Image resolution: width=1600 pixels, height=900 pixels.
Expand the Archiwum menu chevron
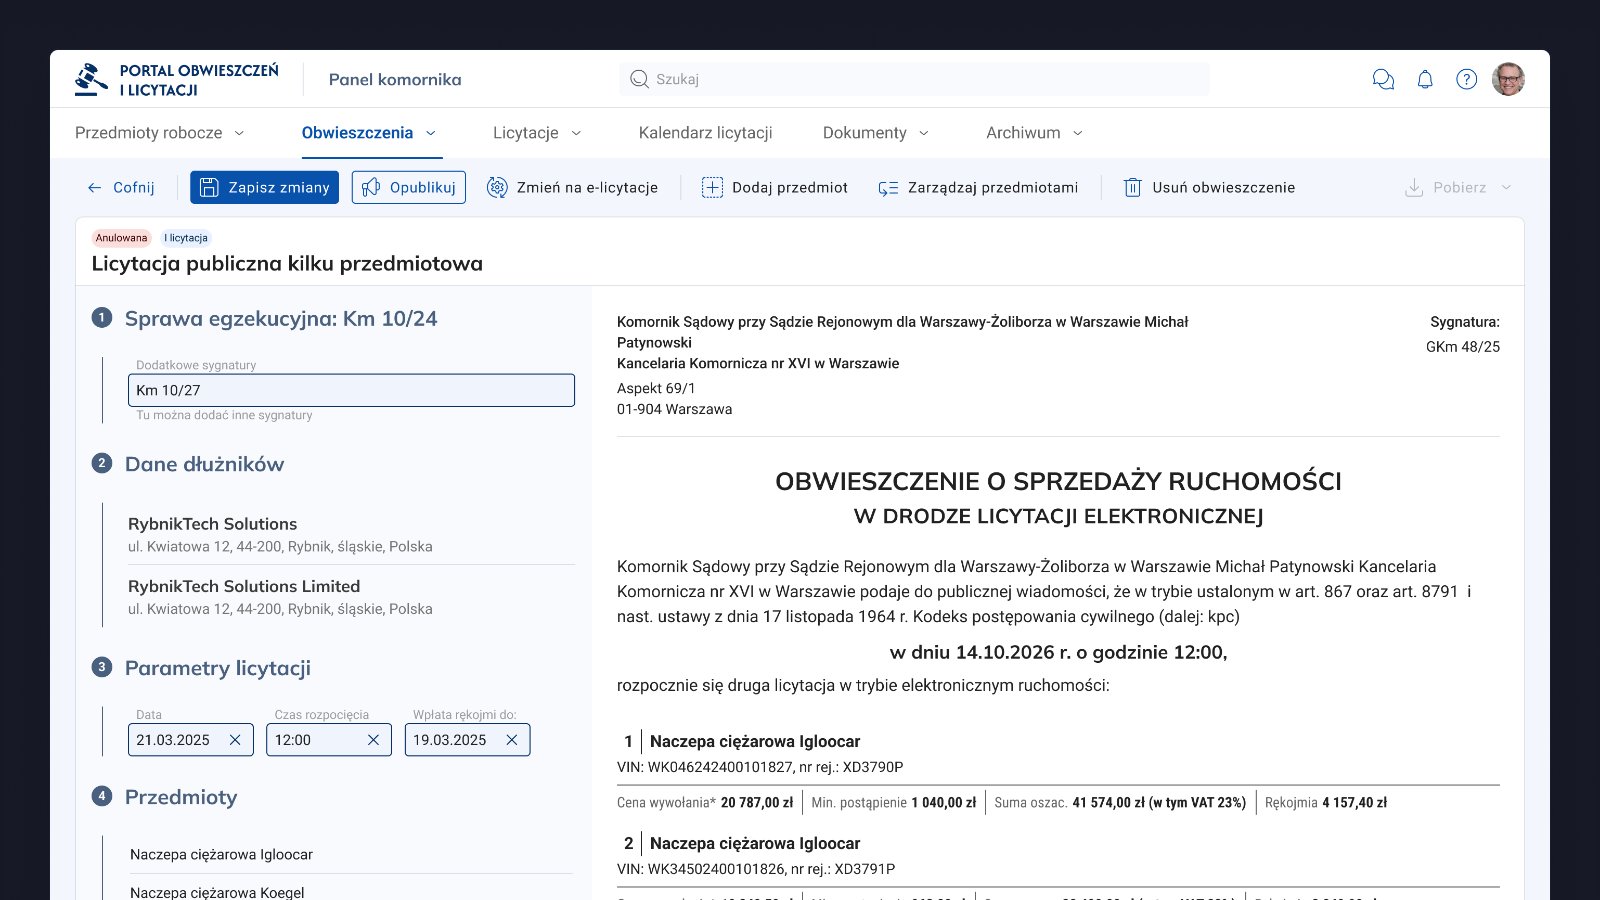point(1077,133)
